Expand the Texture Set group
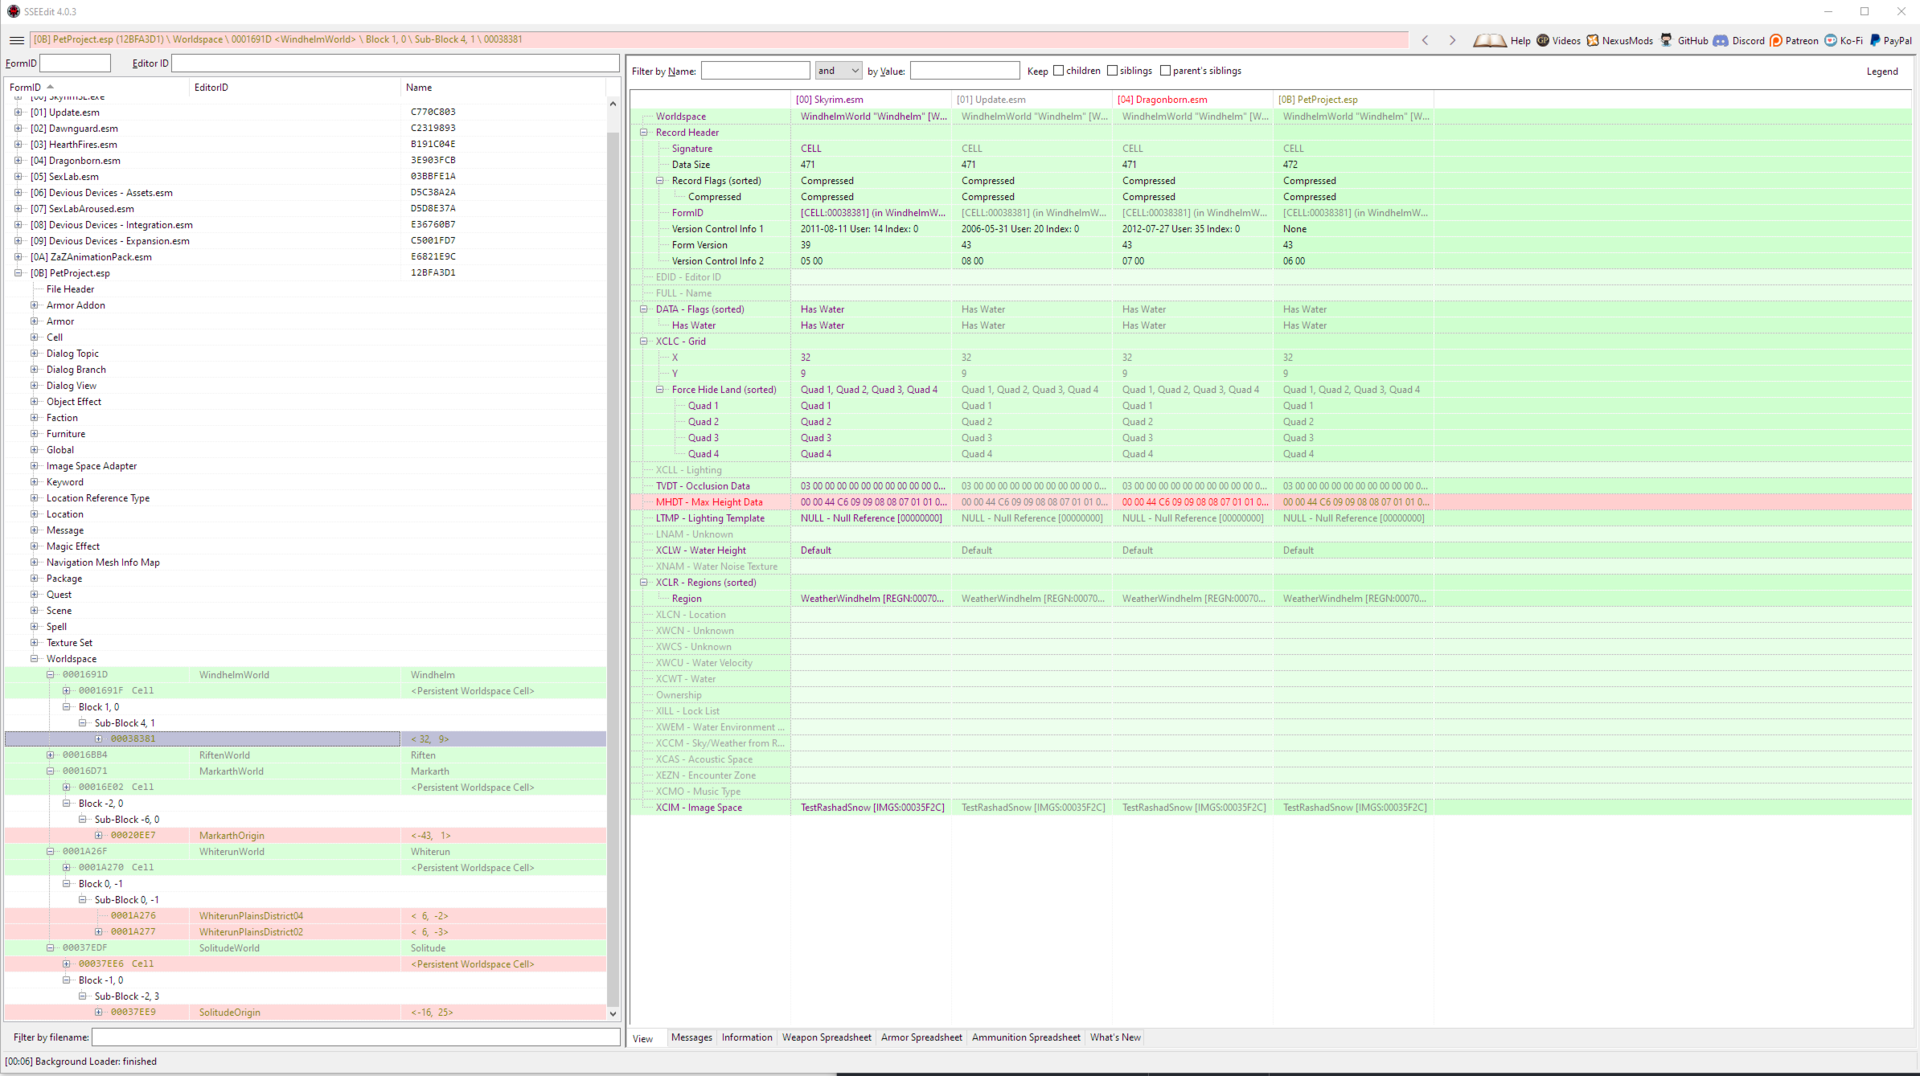This screenshot has width=1920, height=1076. (34, 643)
